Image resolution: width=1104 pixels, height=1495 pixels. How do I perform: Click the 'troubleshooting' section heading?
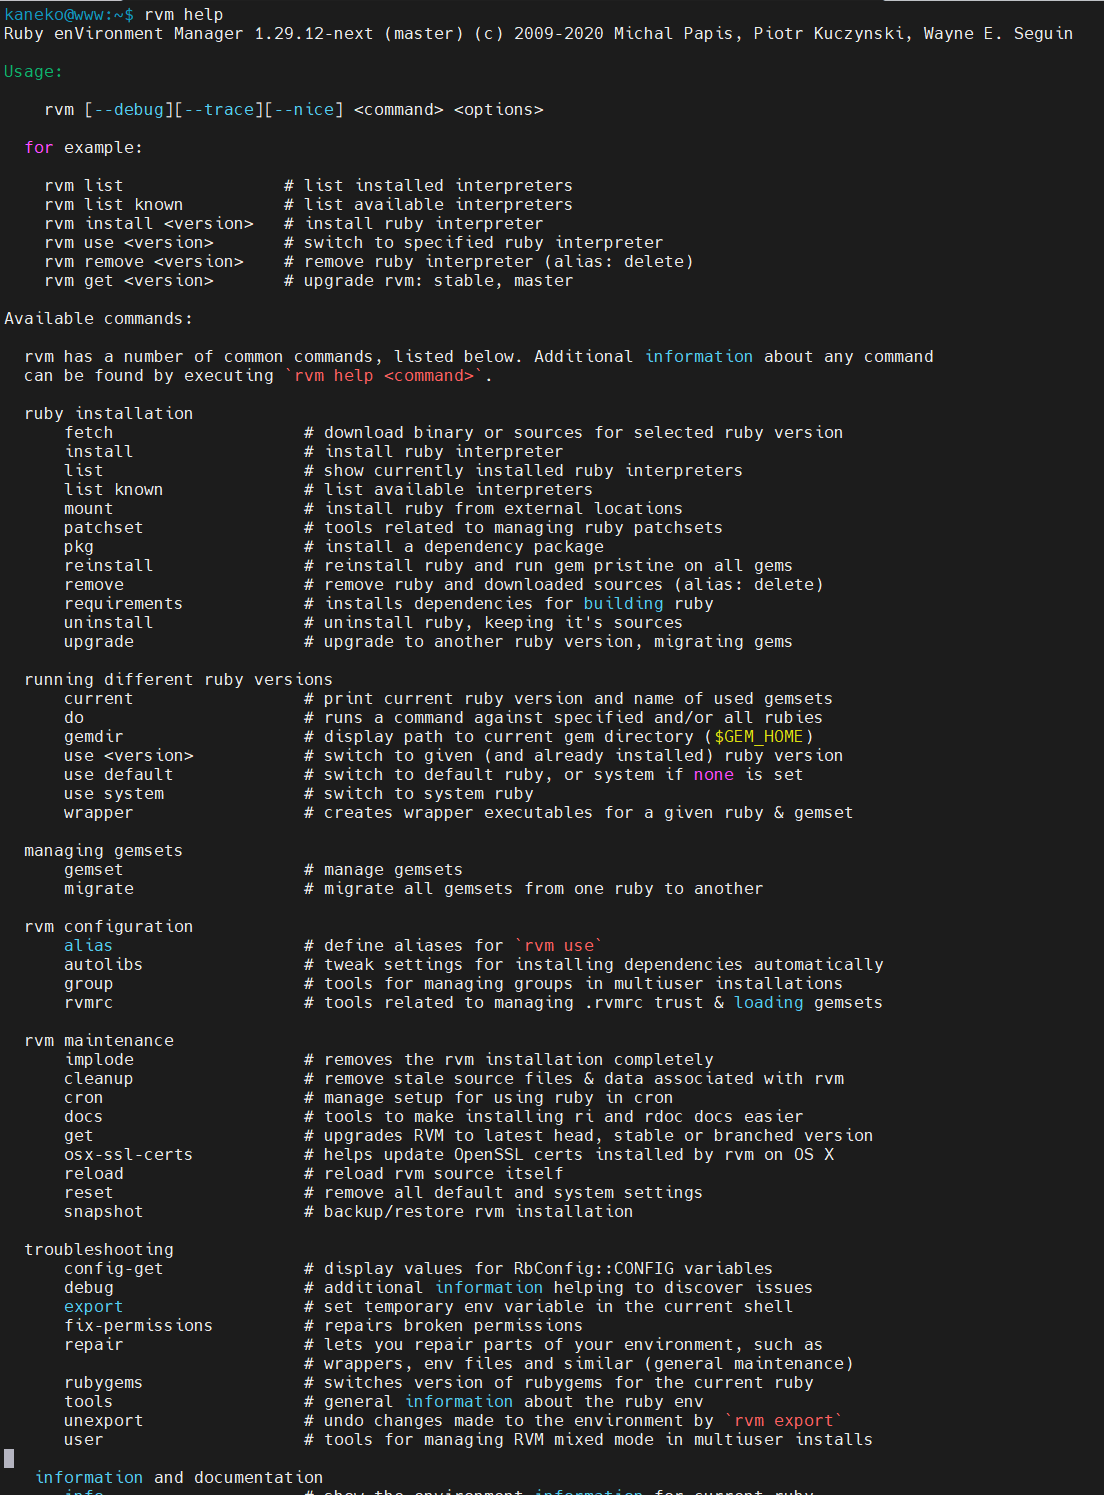(99, 1250)
